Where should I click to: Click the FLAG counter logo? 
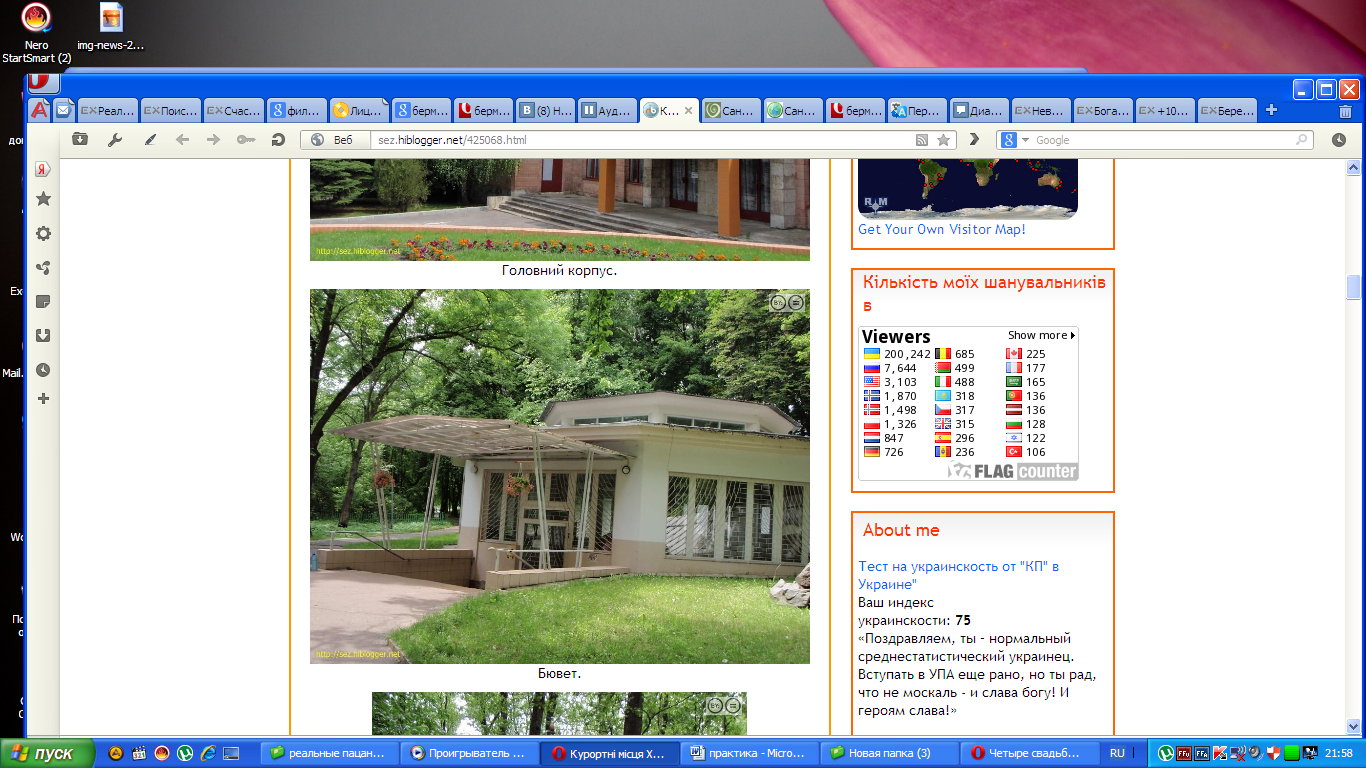[x=1013, y=471]
